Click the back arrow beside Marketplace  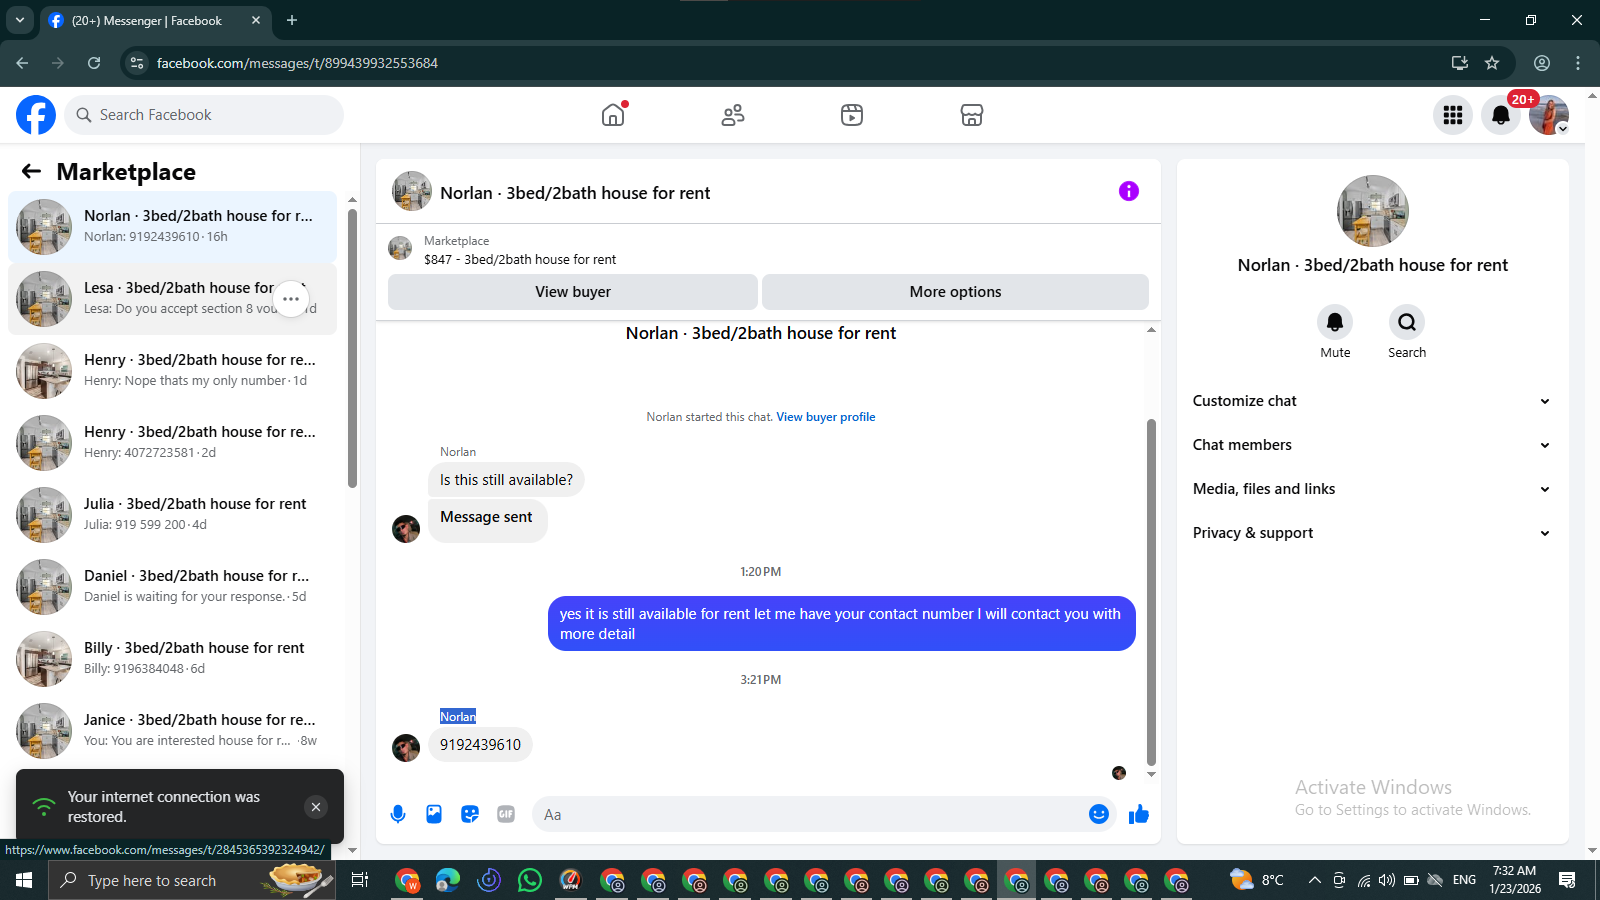click(31, 171)
